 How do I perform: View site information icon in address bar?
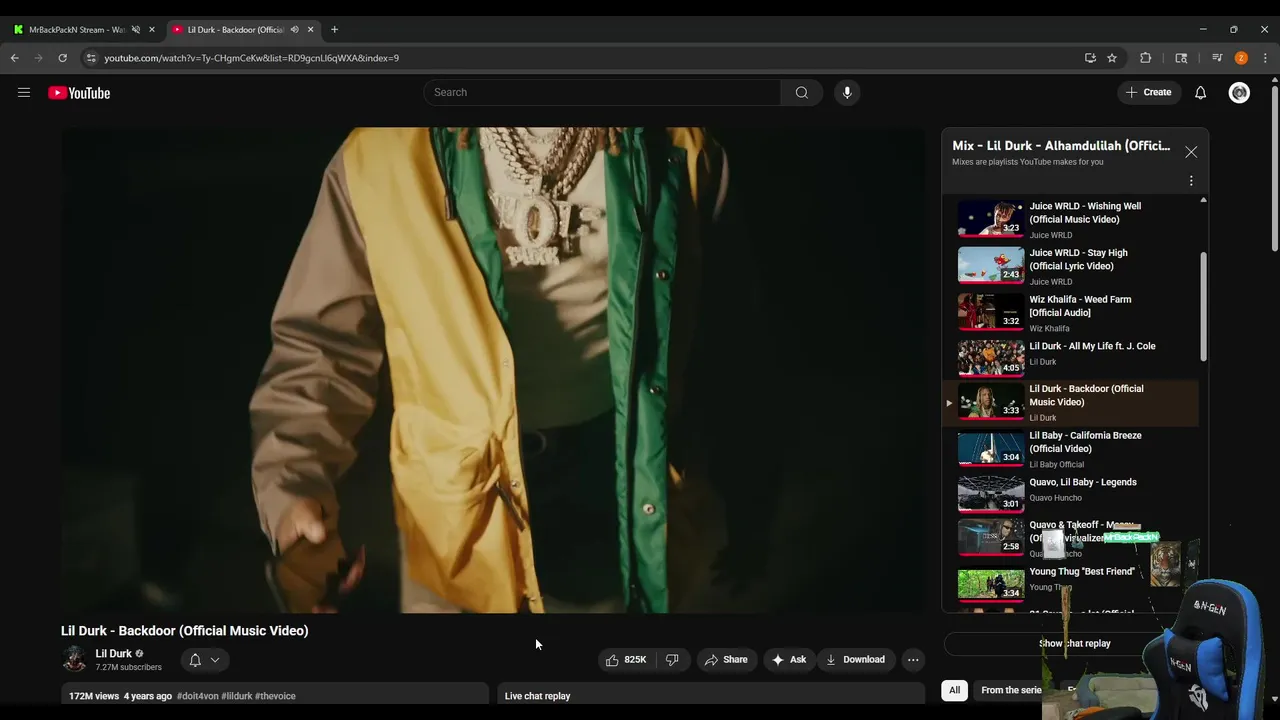click(x=91, y=58)
